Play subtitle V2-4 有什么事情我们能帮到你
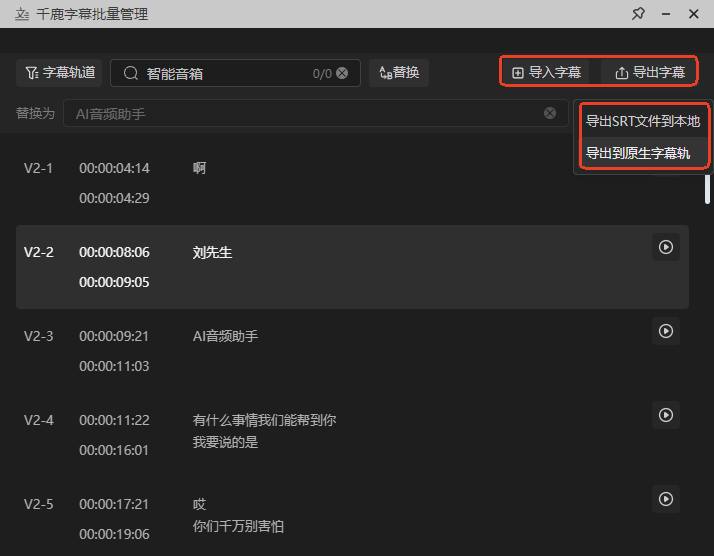 pos(666,415)
